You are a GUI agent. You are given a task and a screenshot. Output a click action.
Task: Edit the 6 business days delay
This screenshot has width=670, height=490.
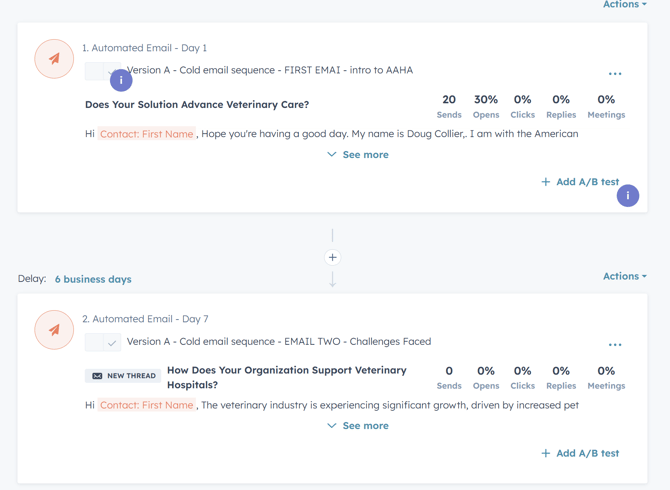[93, 279]
